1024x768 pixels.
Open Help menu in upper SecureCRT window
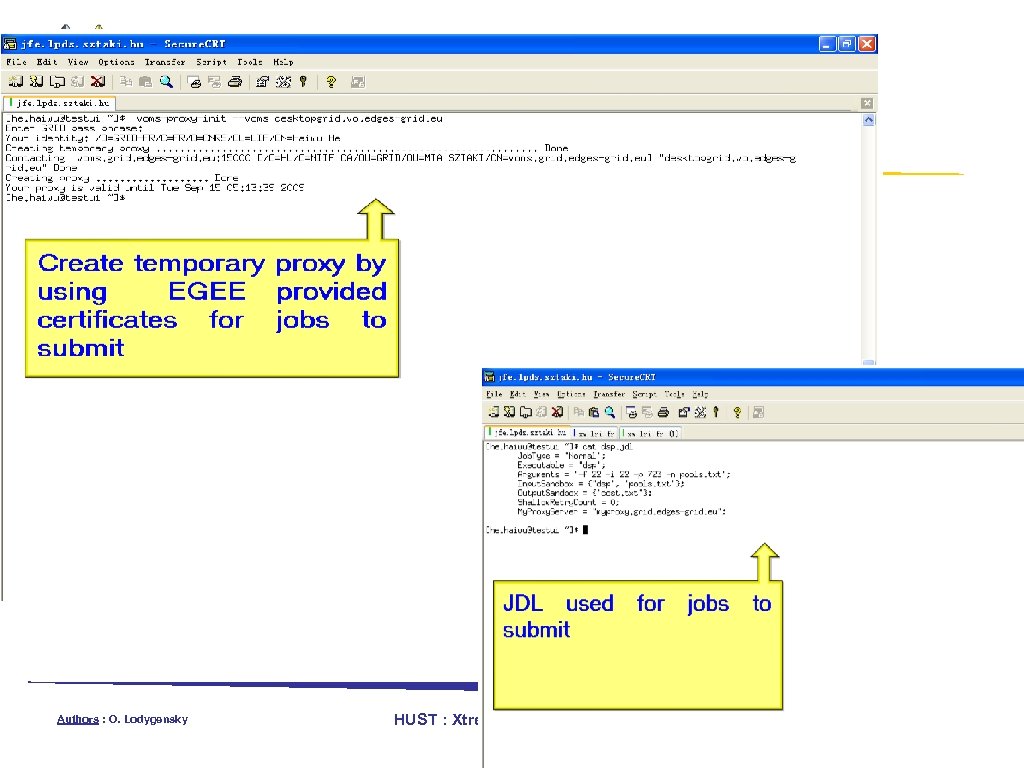(x=283, y=62)
